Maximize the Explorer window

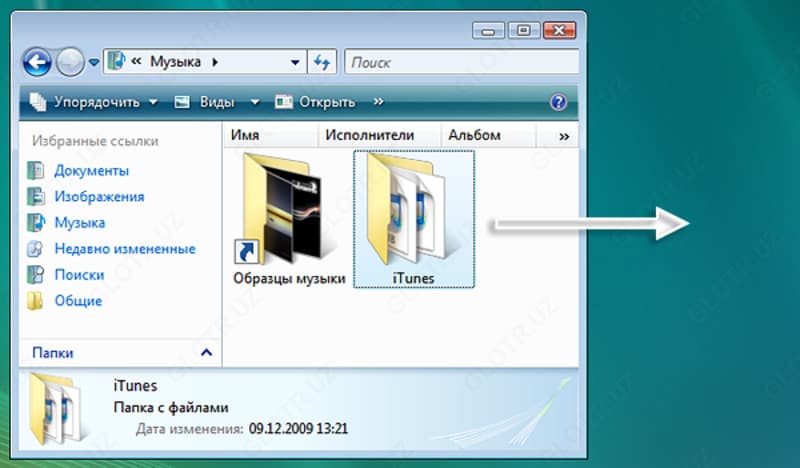point(523,31)
